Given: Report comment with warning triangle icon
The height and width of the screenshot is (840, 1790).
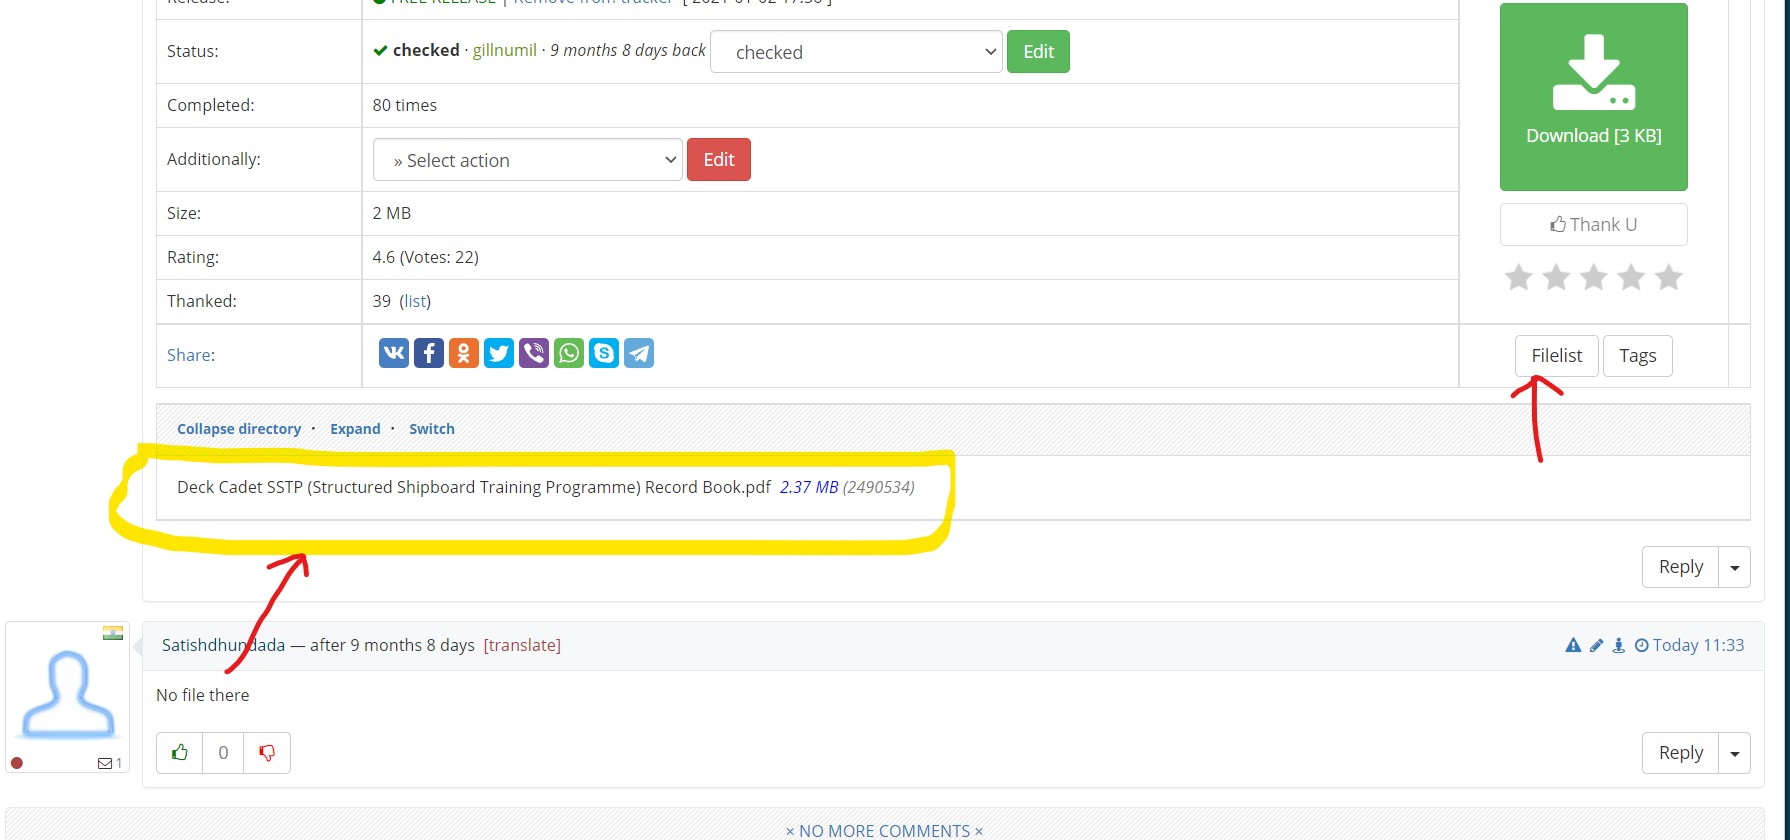Looking at the screenshot, I should point(1573,646).
